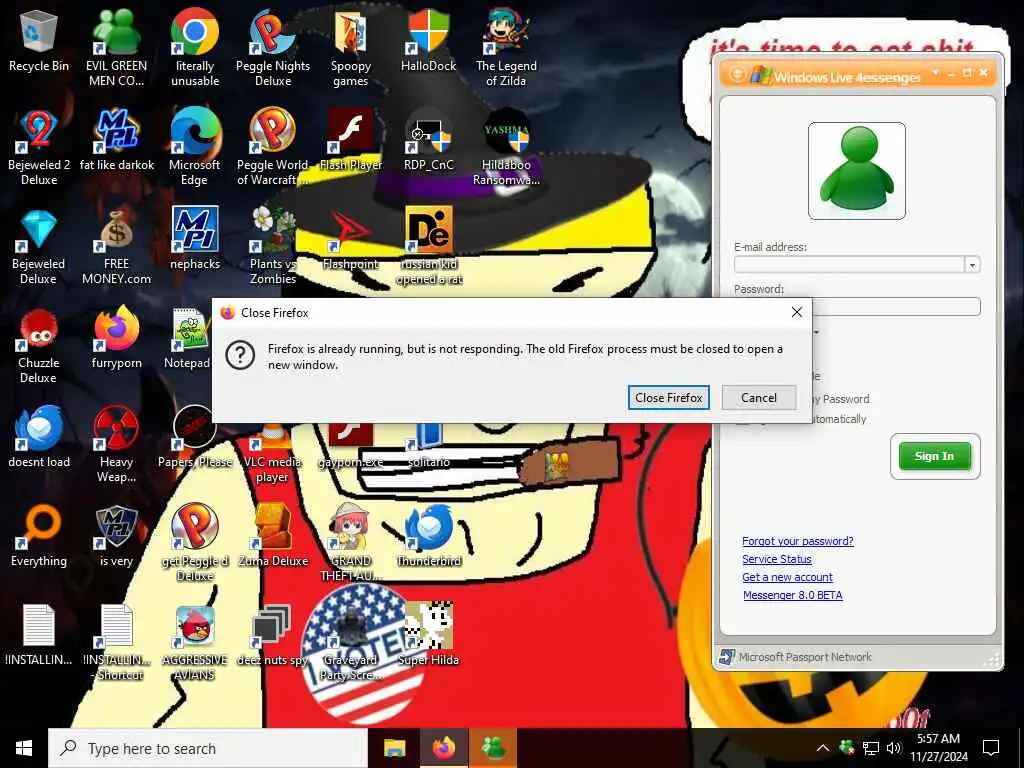Click the Close Firefox button

[x=669, y=397]
